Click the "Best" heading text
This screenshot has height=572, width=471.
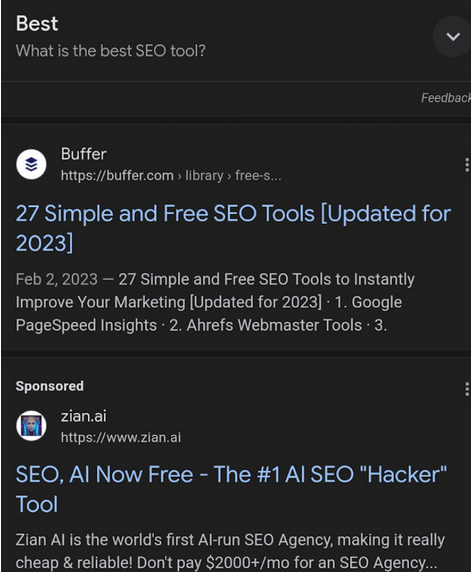37,24
